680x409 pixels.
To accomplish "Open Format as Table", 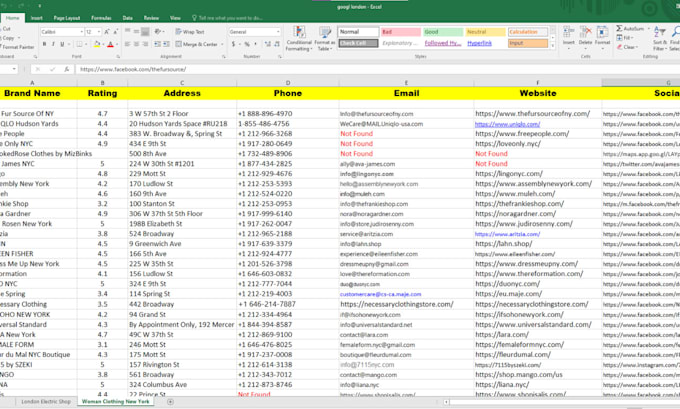I will click(324, 39).
